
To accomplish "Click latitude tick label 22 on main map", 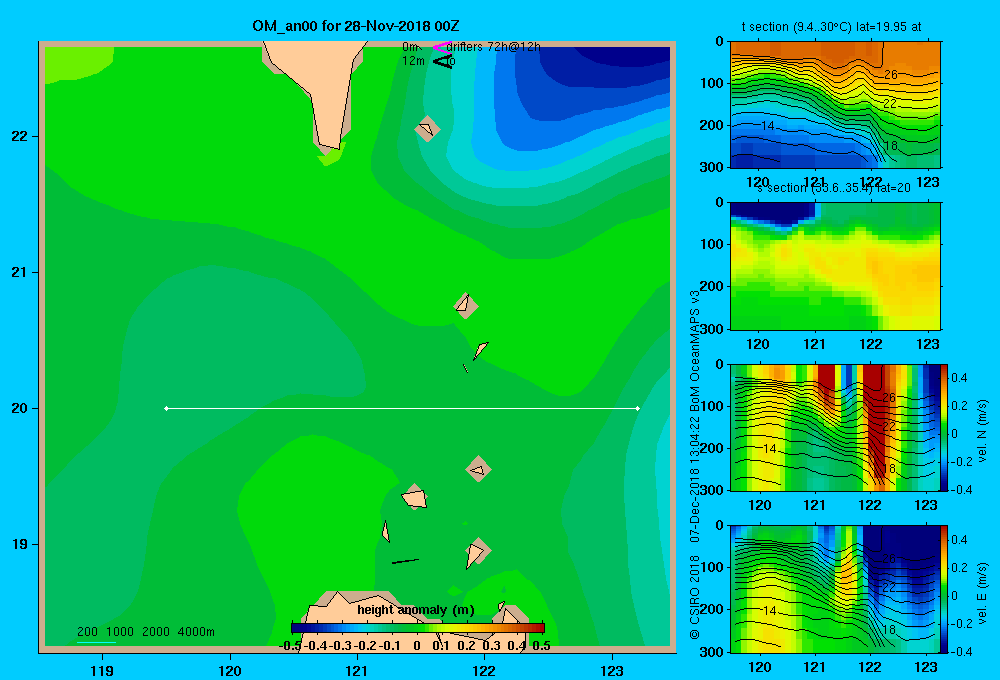I will (20, 137).
